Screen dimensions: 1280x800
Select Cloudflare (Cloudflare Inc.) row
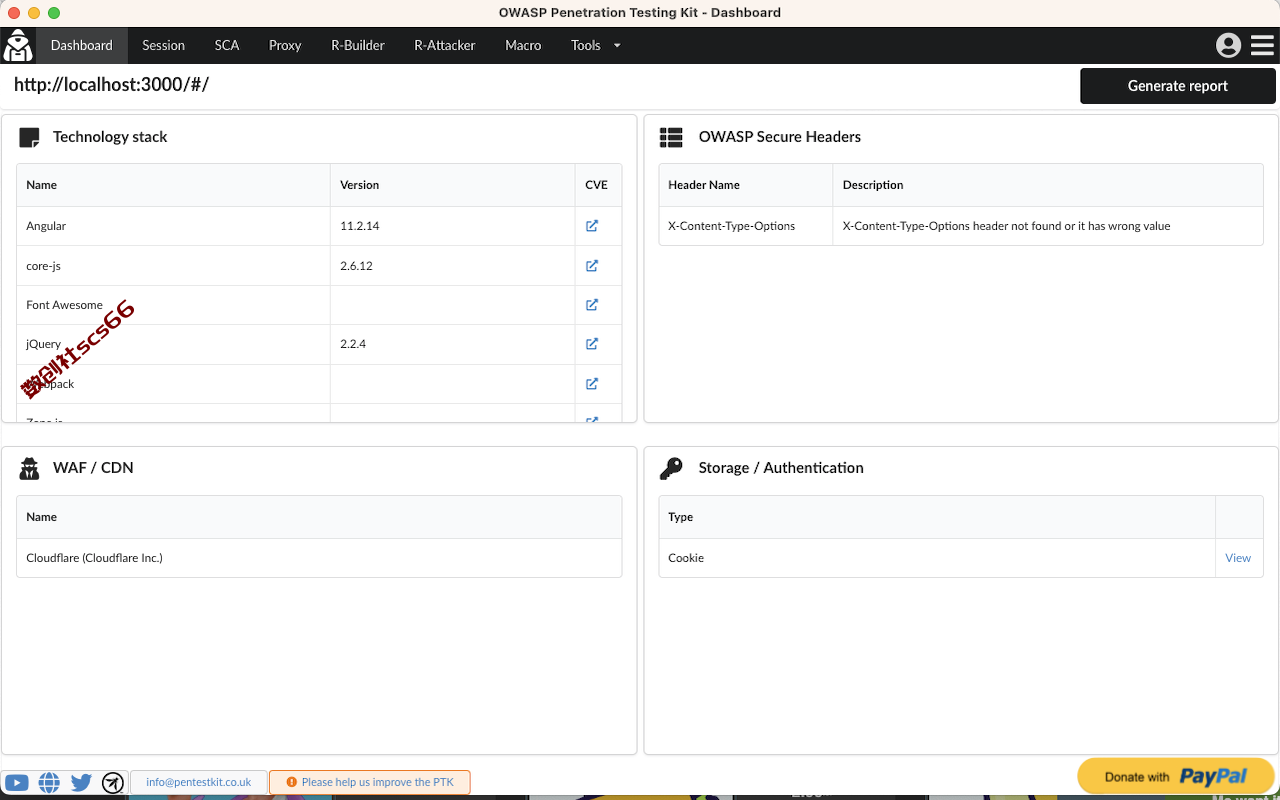point(319,558)
